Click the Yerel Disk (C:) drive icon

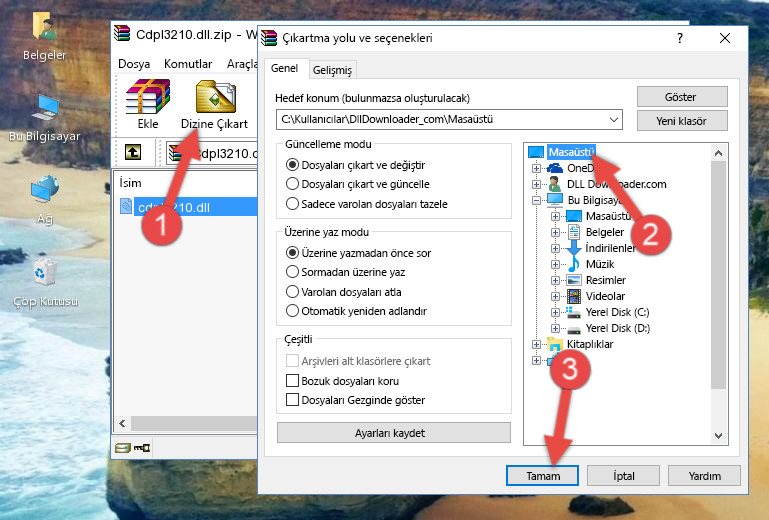[573, 312]
